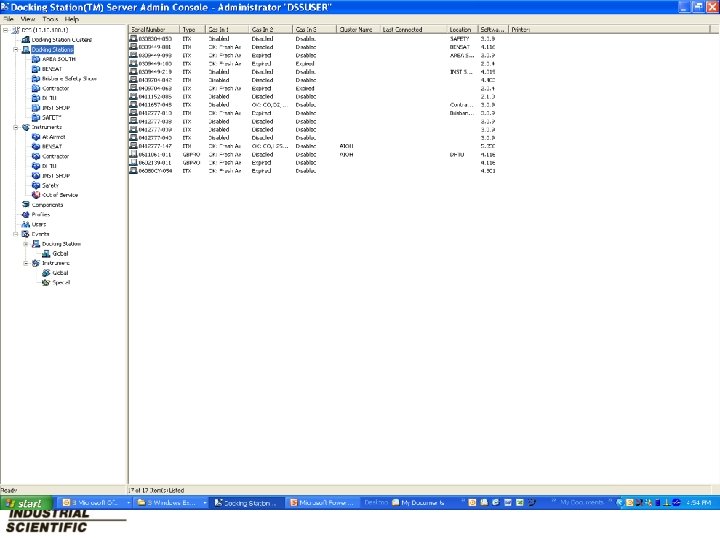Select BENSAT under Instruments

(51, 146)
